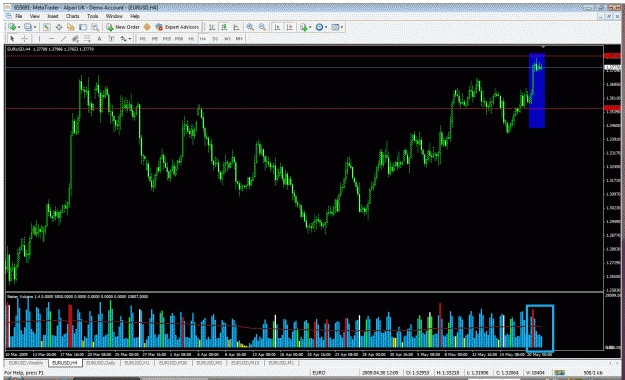Switch to the EURUSD,H1 chart tab

(137, 363)
